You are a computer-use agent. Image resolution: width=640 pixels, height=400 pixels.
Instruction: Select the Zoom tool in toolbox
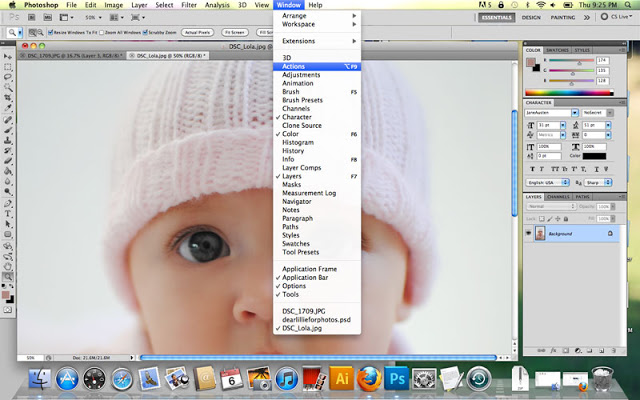point(8,277)
